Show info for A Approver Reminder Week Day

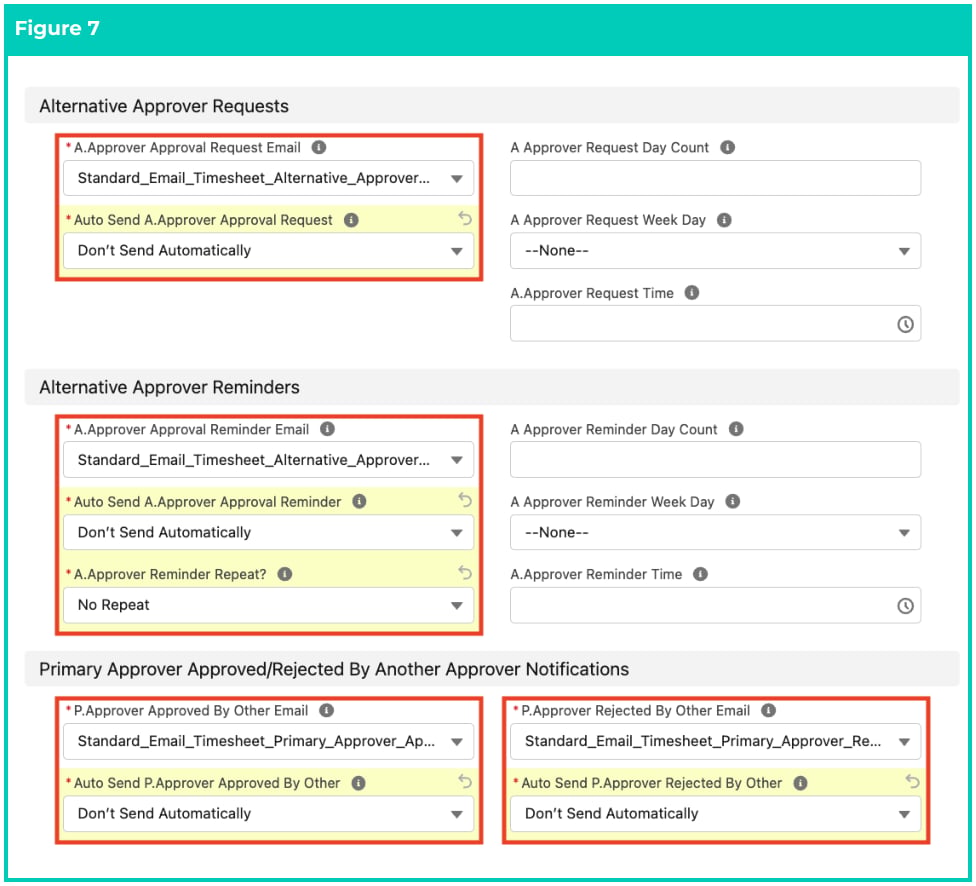[x=733, y=501]
